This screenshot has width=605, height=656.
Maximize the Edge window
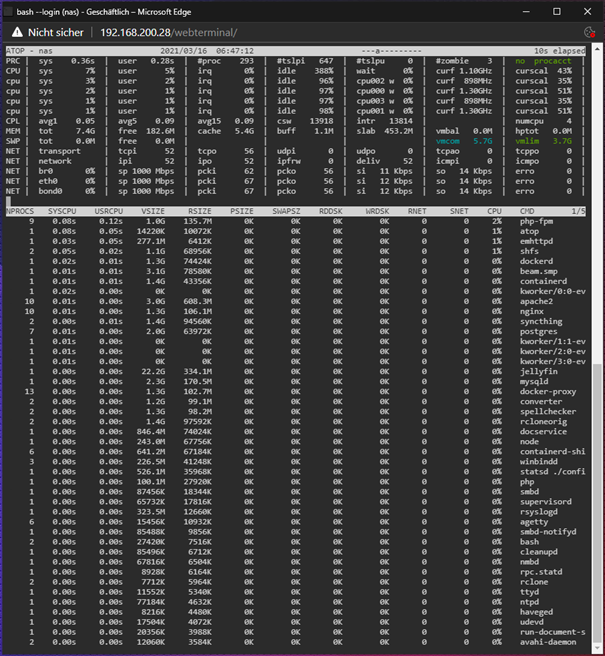(x=556, y=12)
